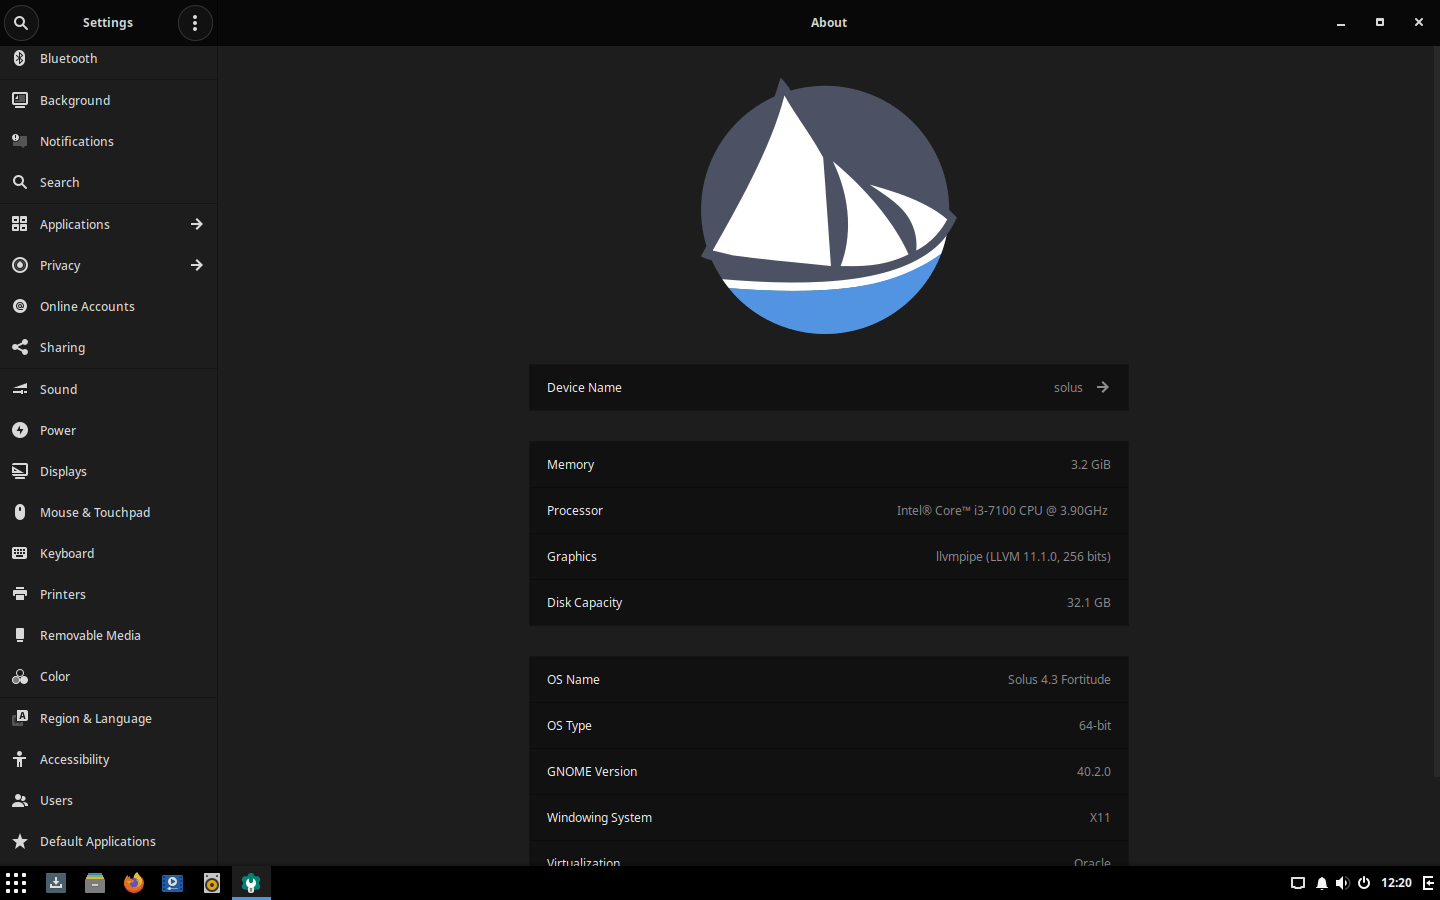Click the active Settings taskbar icon
1440x900 pixels.
251,883
